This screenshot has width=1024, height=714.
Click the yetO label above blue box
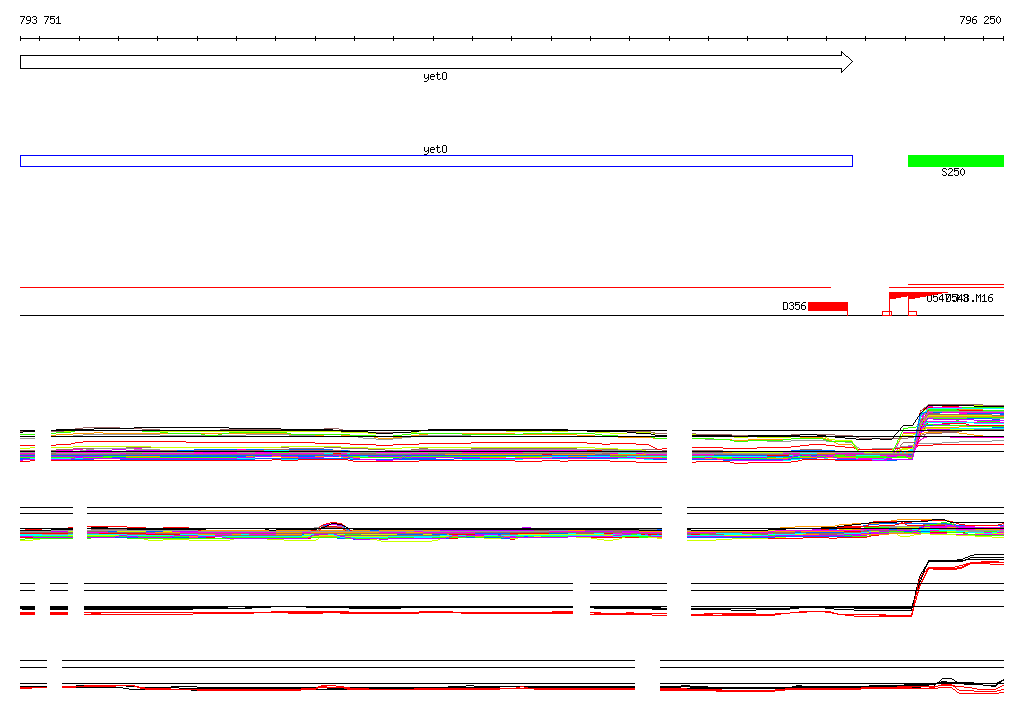pyautogui.click(x=435, y=149)
